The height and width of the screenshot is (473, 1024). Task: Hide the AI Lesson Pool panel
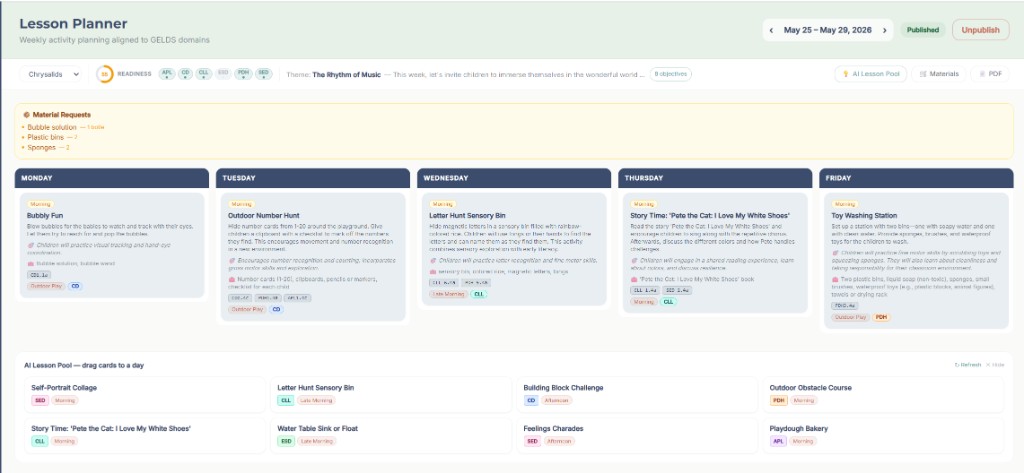tap(995, 365)
